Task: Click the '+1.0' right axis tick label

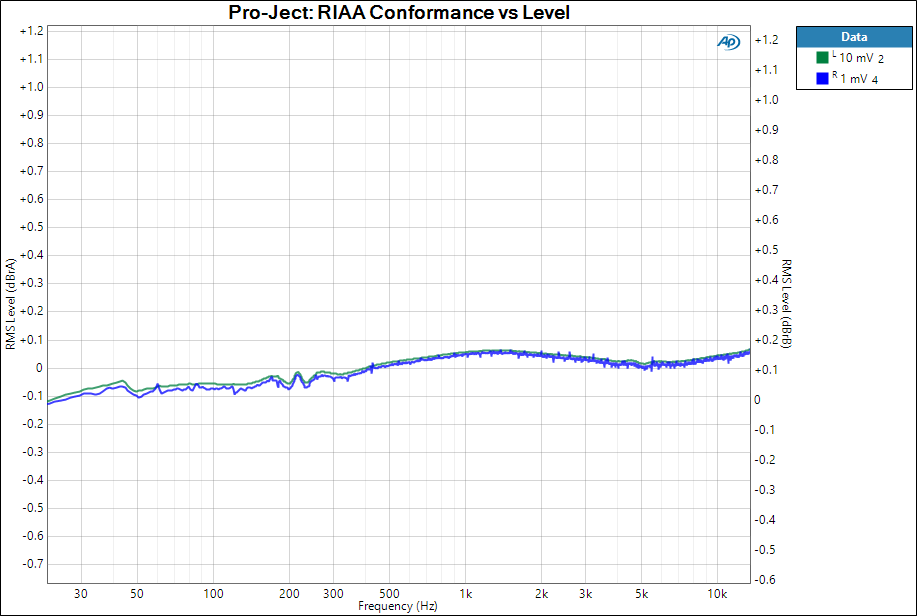Action: [x=766, y=99]
